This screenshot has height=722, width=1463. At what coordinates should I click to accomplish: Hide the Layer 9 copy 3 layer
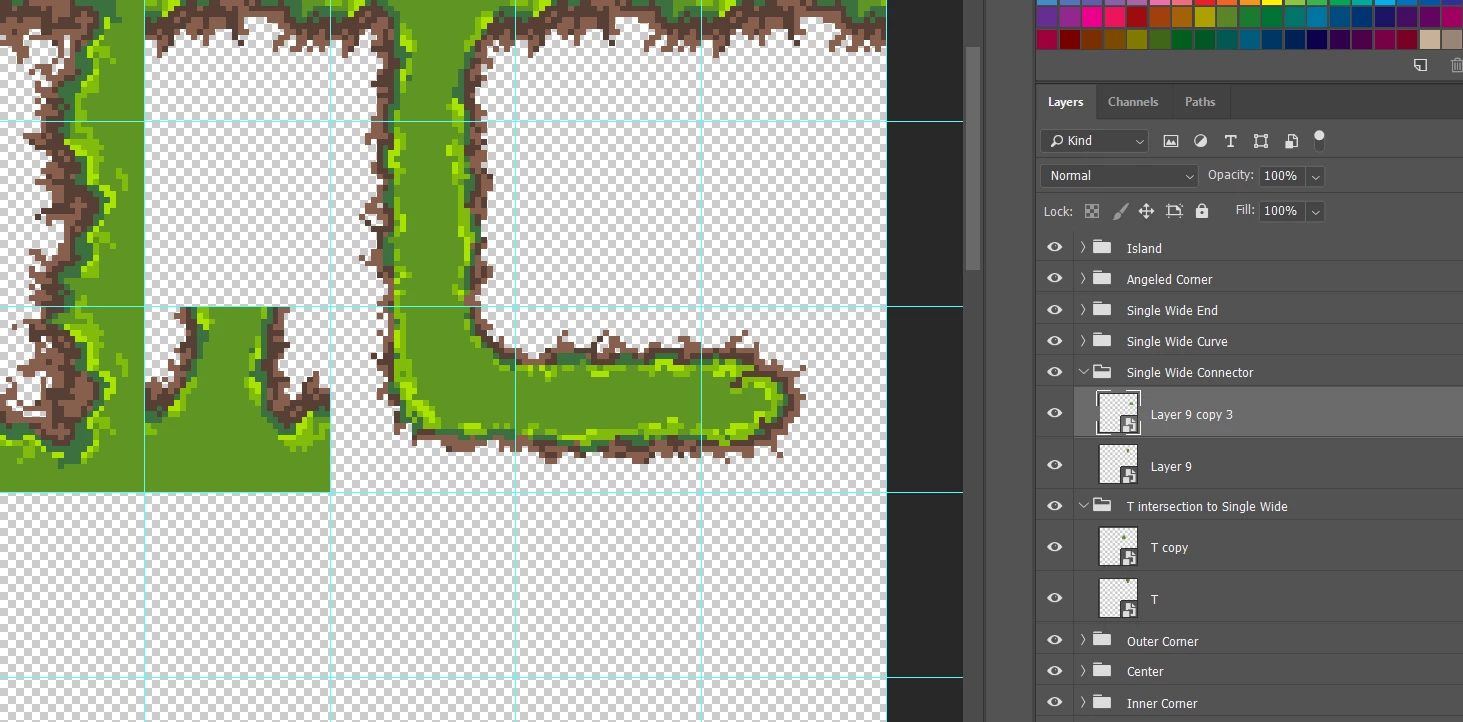1055,413
